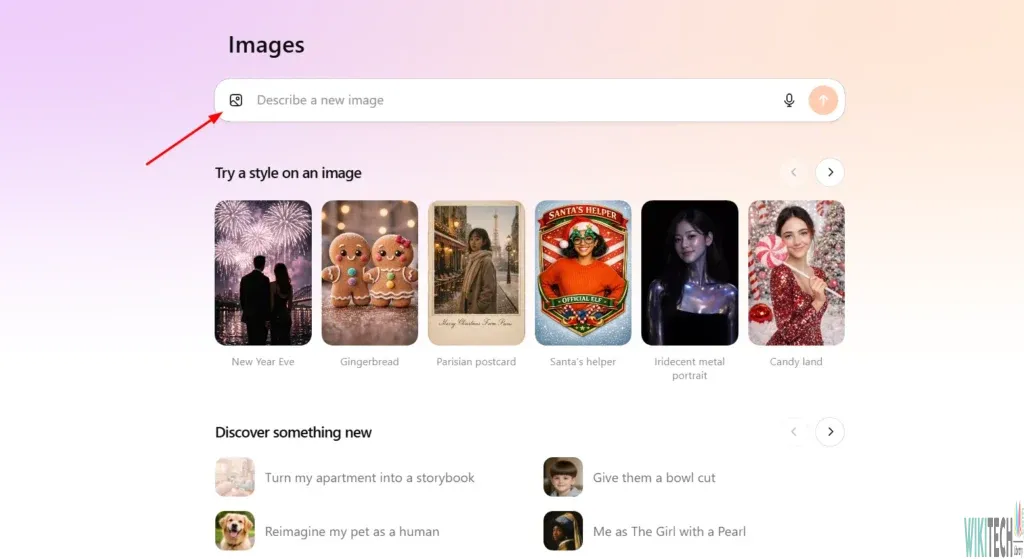Show previous styles with left chevron
1024x559 pixels.
793,172
